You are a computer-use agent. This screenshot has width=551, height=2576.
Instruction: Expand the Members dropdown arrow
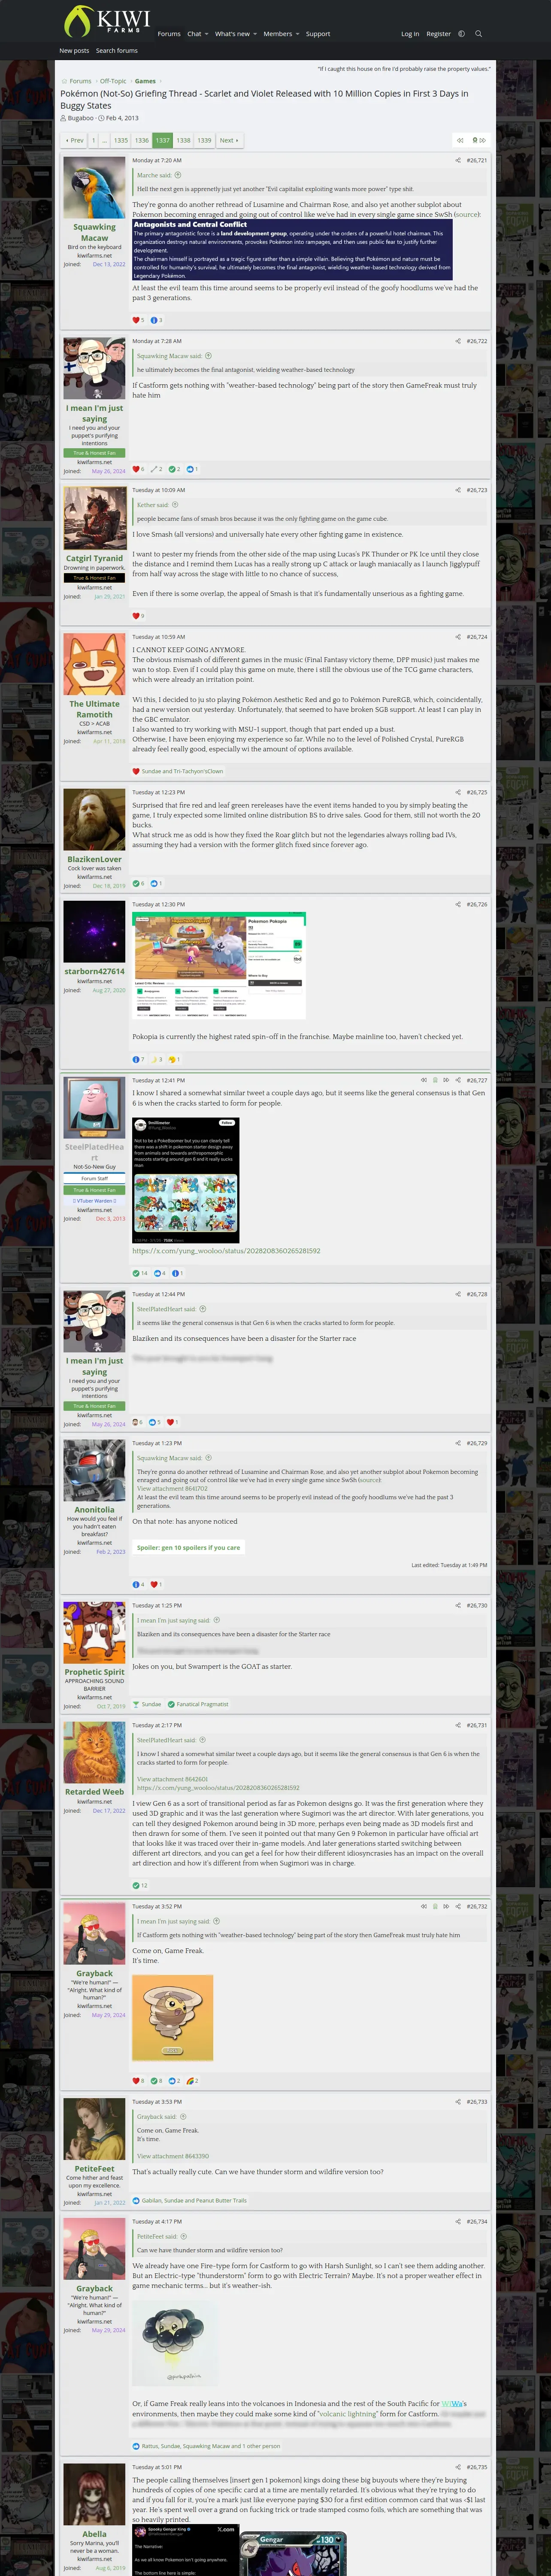(297, 34)
